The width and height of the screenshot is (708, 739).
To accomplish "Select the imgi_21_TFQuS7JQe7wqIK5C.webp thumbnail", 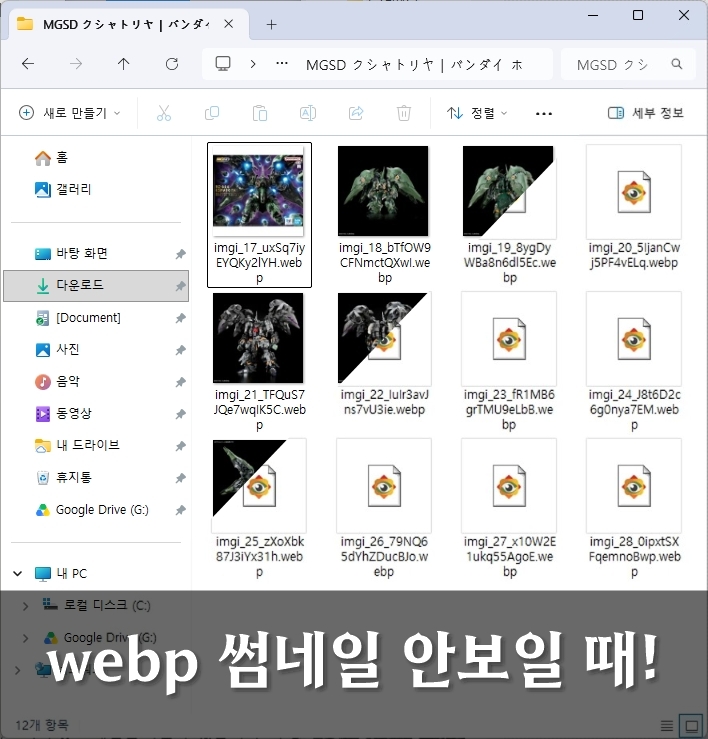I will [258, 338].
